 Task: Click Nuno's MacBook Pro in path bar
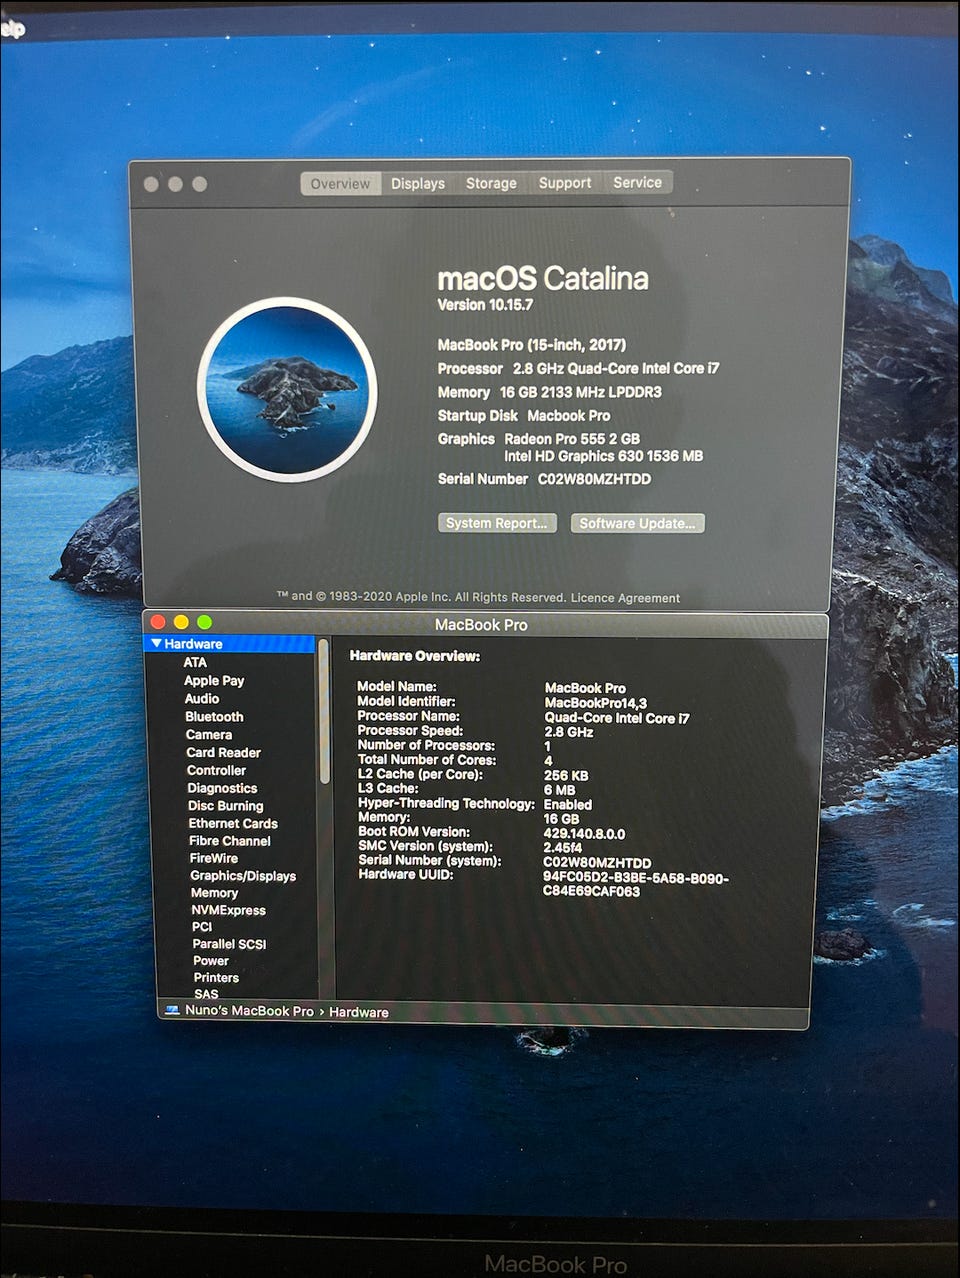tap(249, 1011)
